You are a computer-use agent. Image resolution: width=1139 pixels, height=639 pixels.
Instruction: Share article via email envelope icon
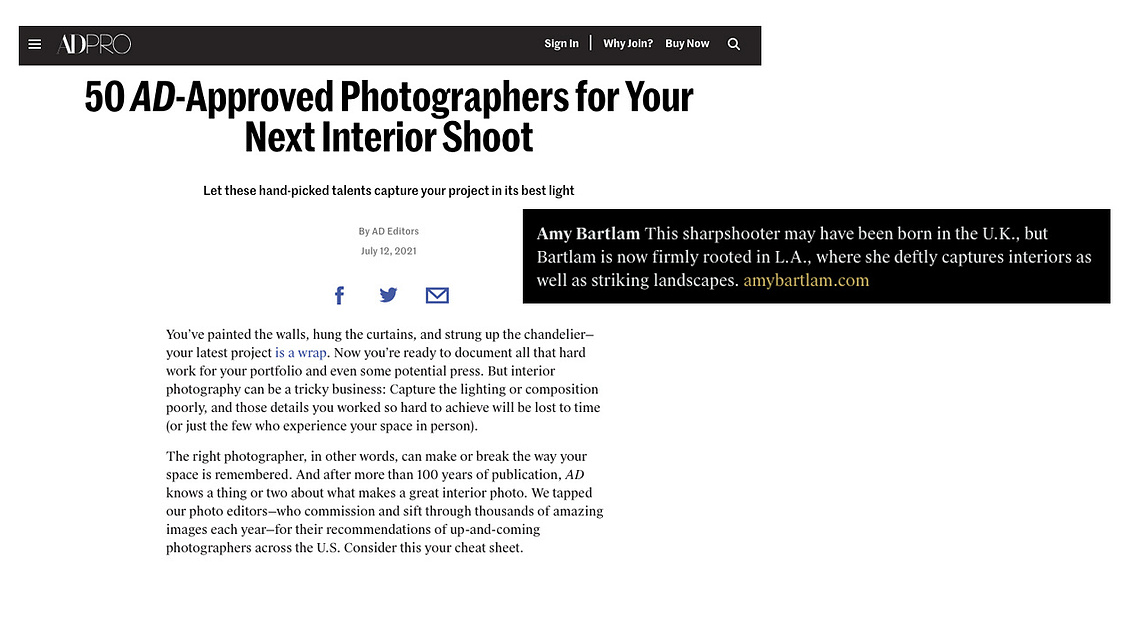point(437,295)
